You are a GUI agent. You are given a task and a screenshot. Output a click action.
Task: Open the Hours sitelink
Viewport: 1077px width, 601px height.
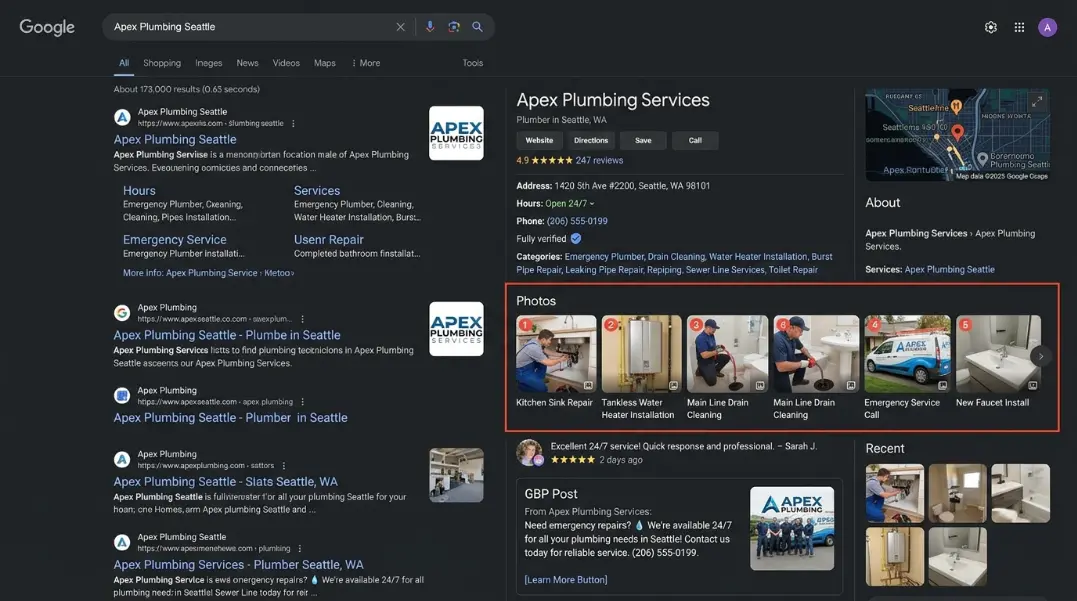coord(139,190)
